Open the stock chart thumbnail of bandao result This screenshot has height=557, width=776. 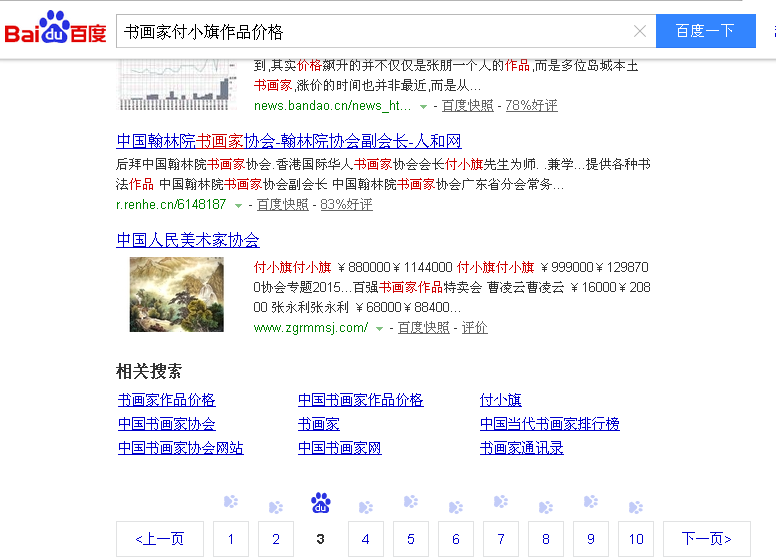click(x=177, y=85)
